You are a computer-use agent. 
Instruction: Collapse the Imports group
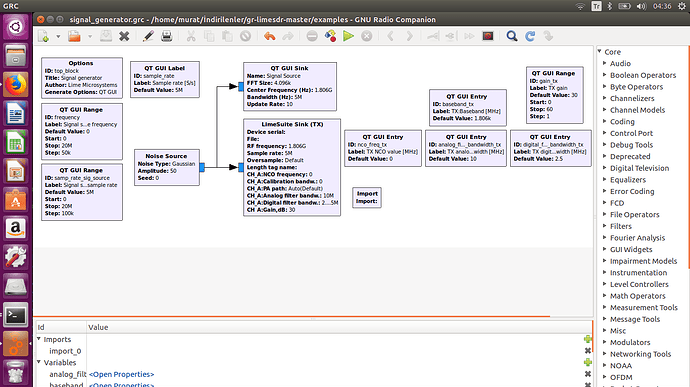tap(39, 339)
